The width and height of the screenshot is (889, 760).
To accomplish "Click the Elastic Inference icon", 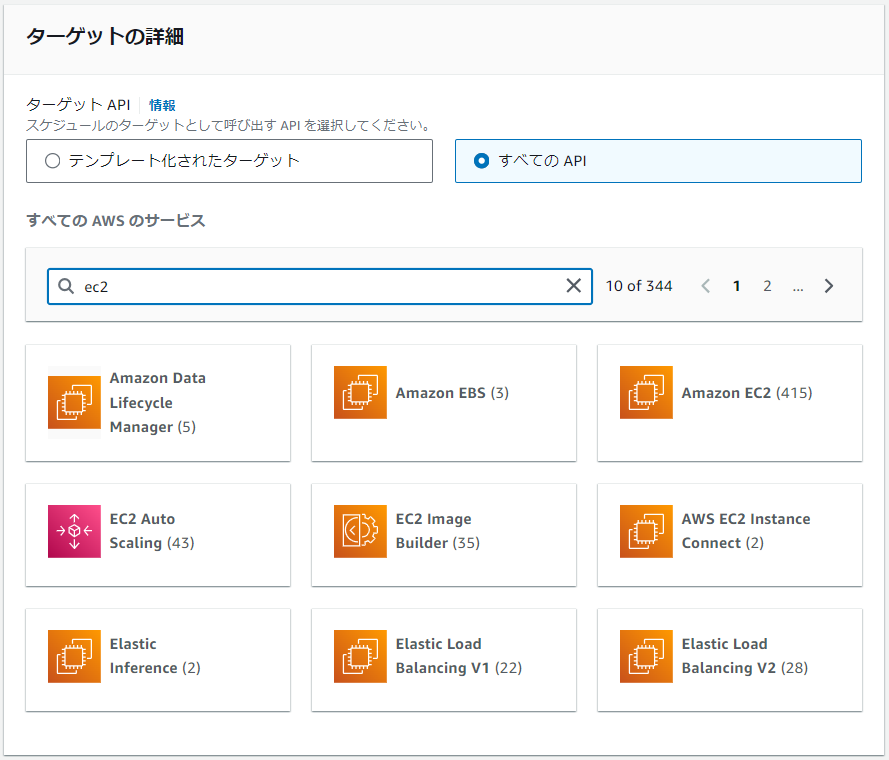I will pyautogui.click(x=74, y=656).
